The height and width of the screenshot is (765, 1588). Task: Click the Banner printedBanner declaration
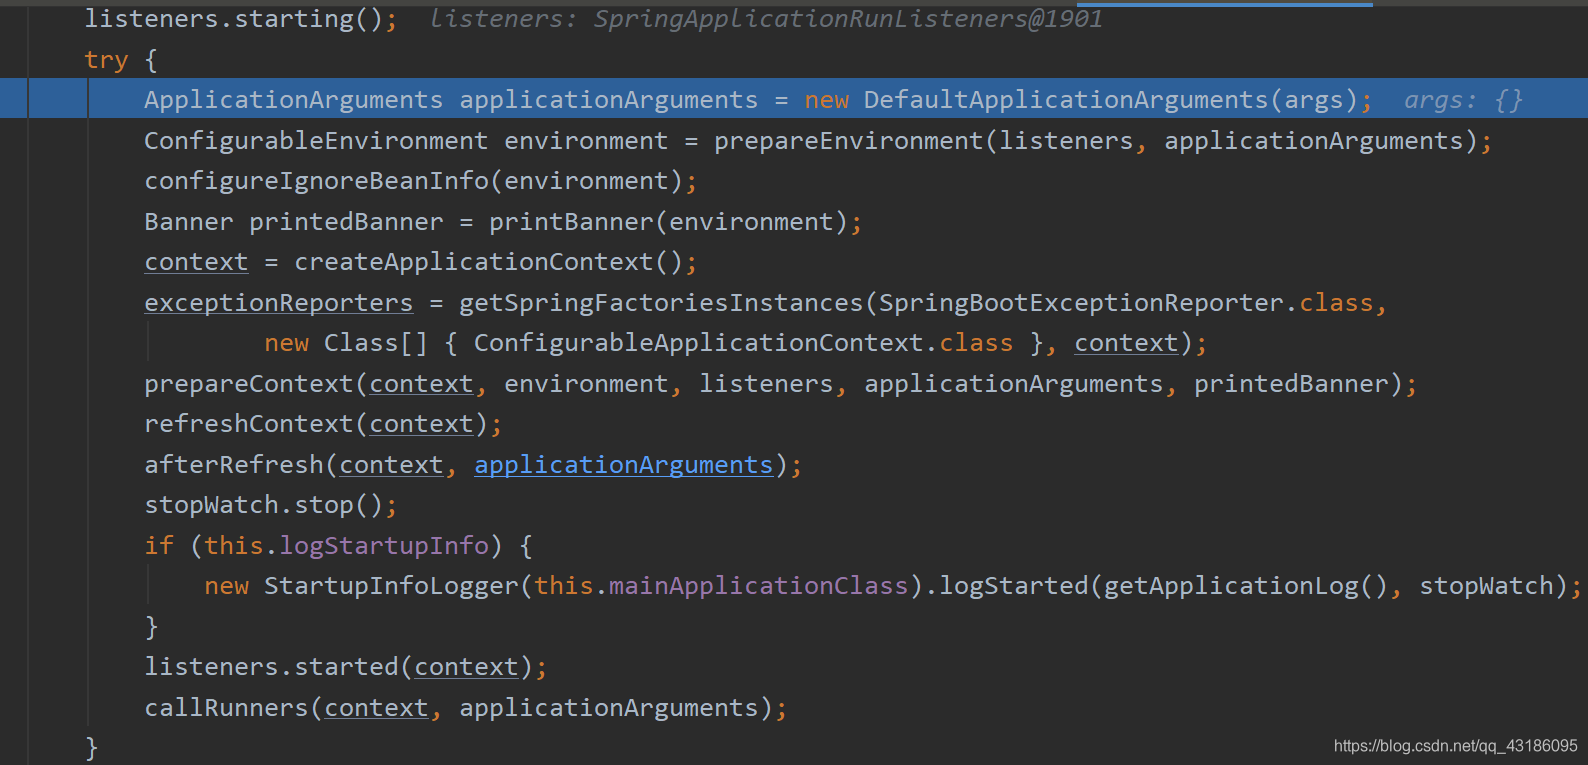pyautogui.click(x=294, y=222)
